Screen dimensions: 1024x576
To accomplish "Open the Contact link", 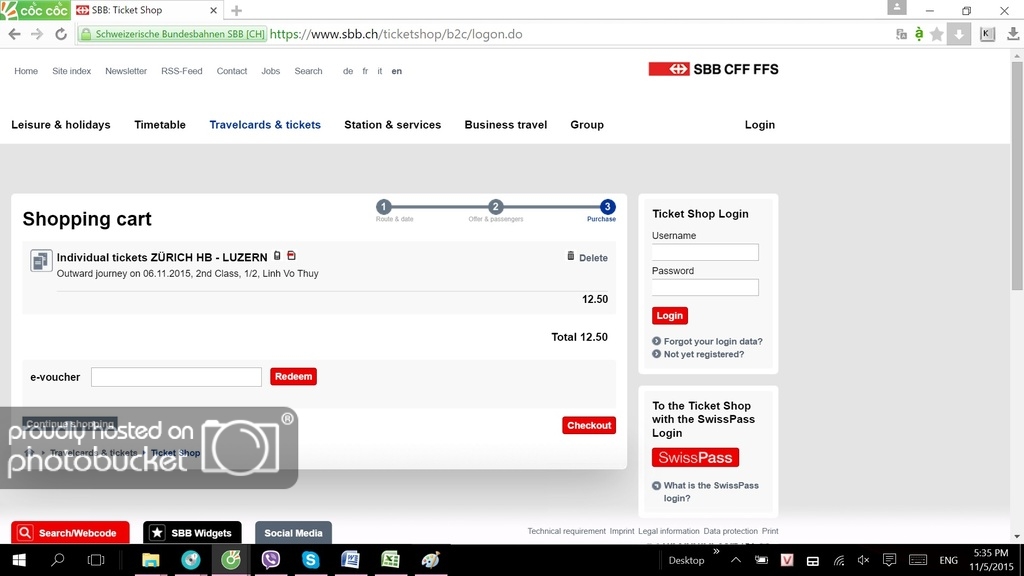I will 232,71.
